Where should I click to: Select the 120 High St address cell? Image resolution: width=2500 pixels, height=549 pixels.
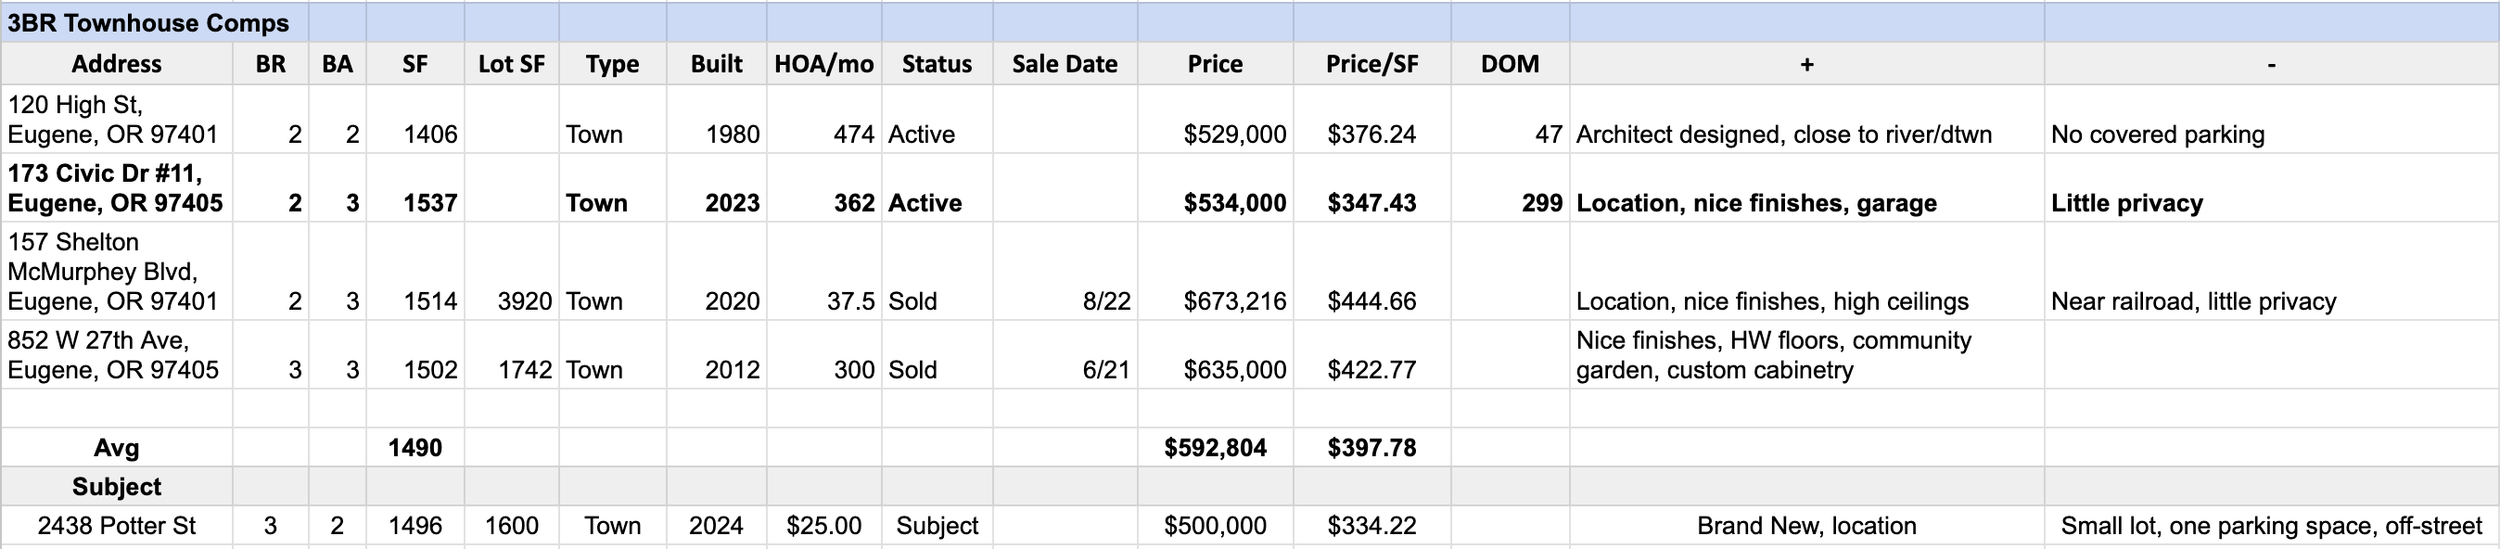coord(116,119)
